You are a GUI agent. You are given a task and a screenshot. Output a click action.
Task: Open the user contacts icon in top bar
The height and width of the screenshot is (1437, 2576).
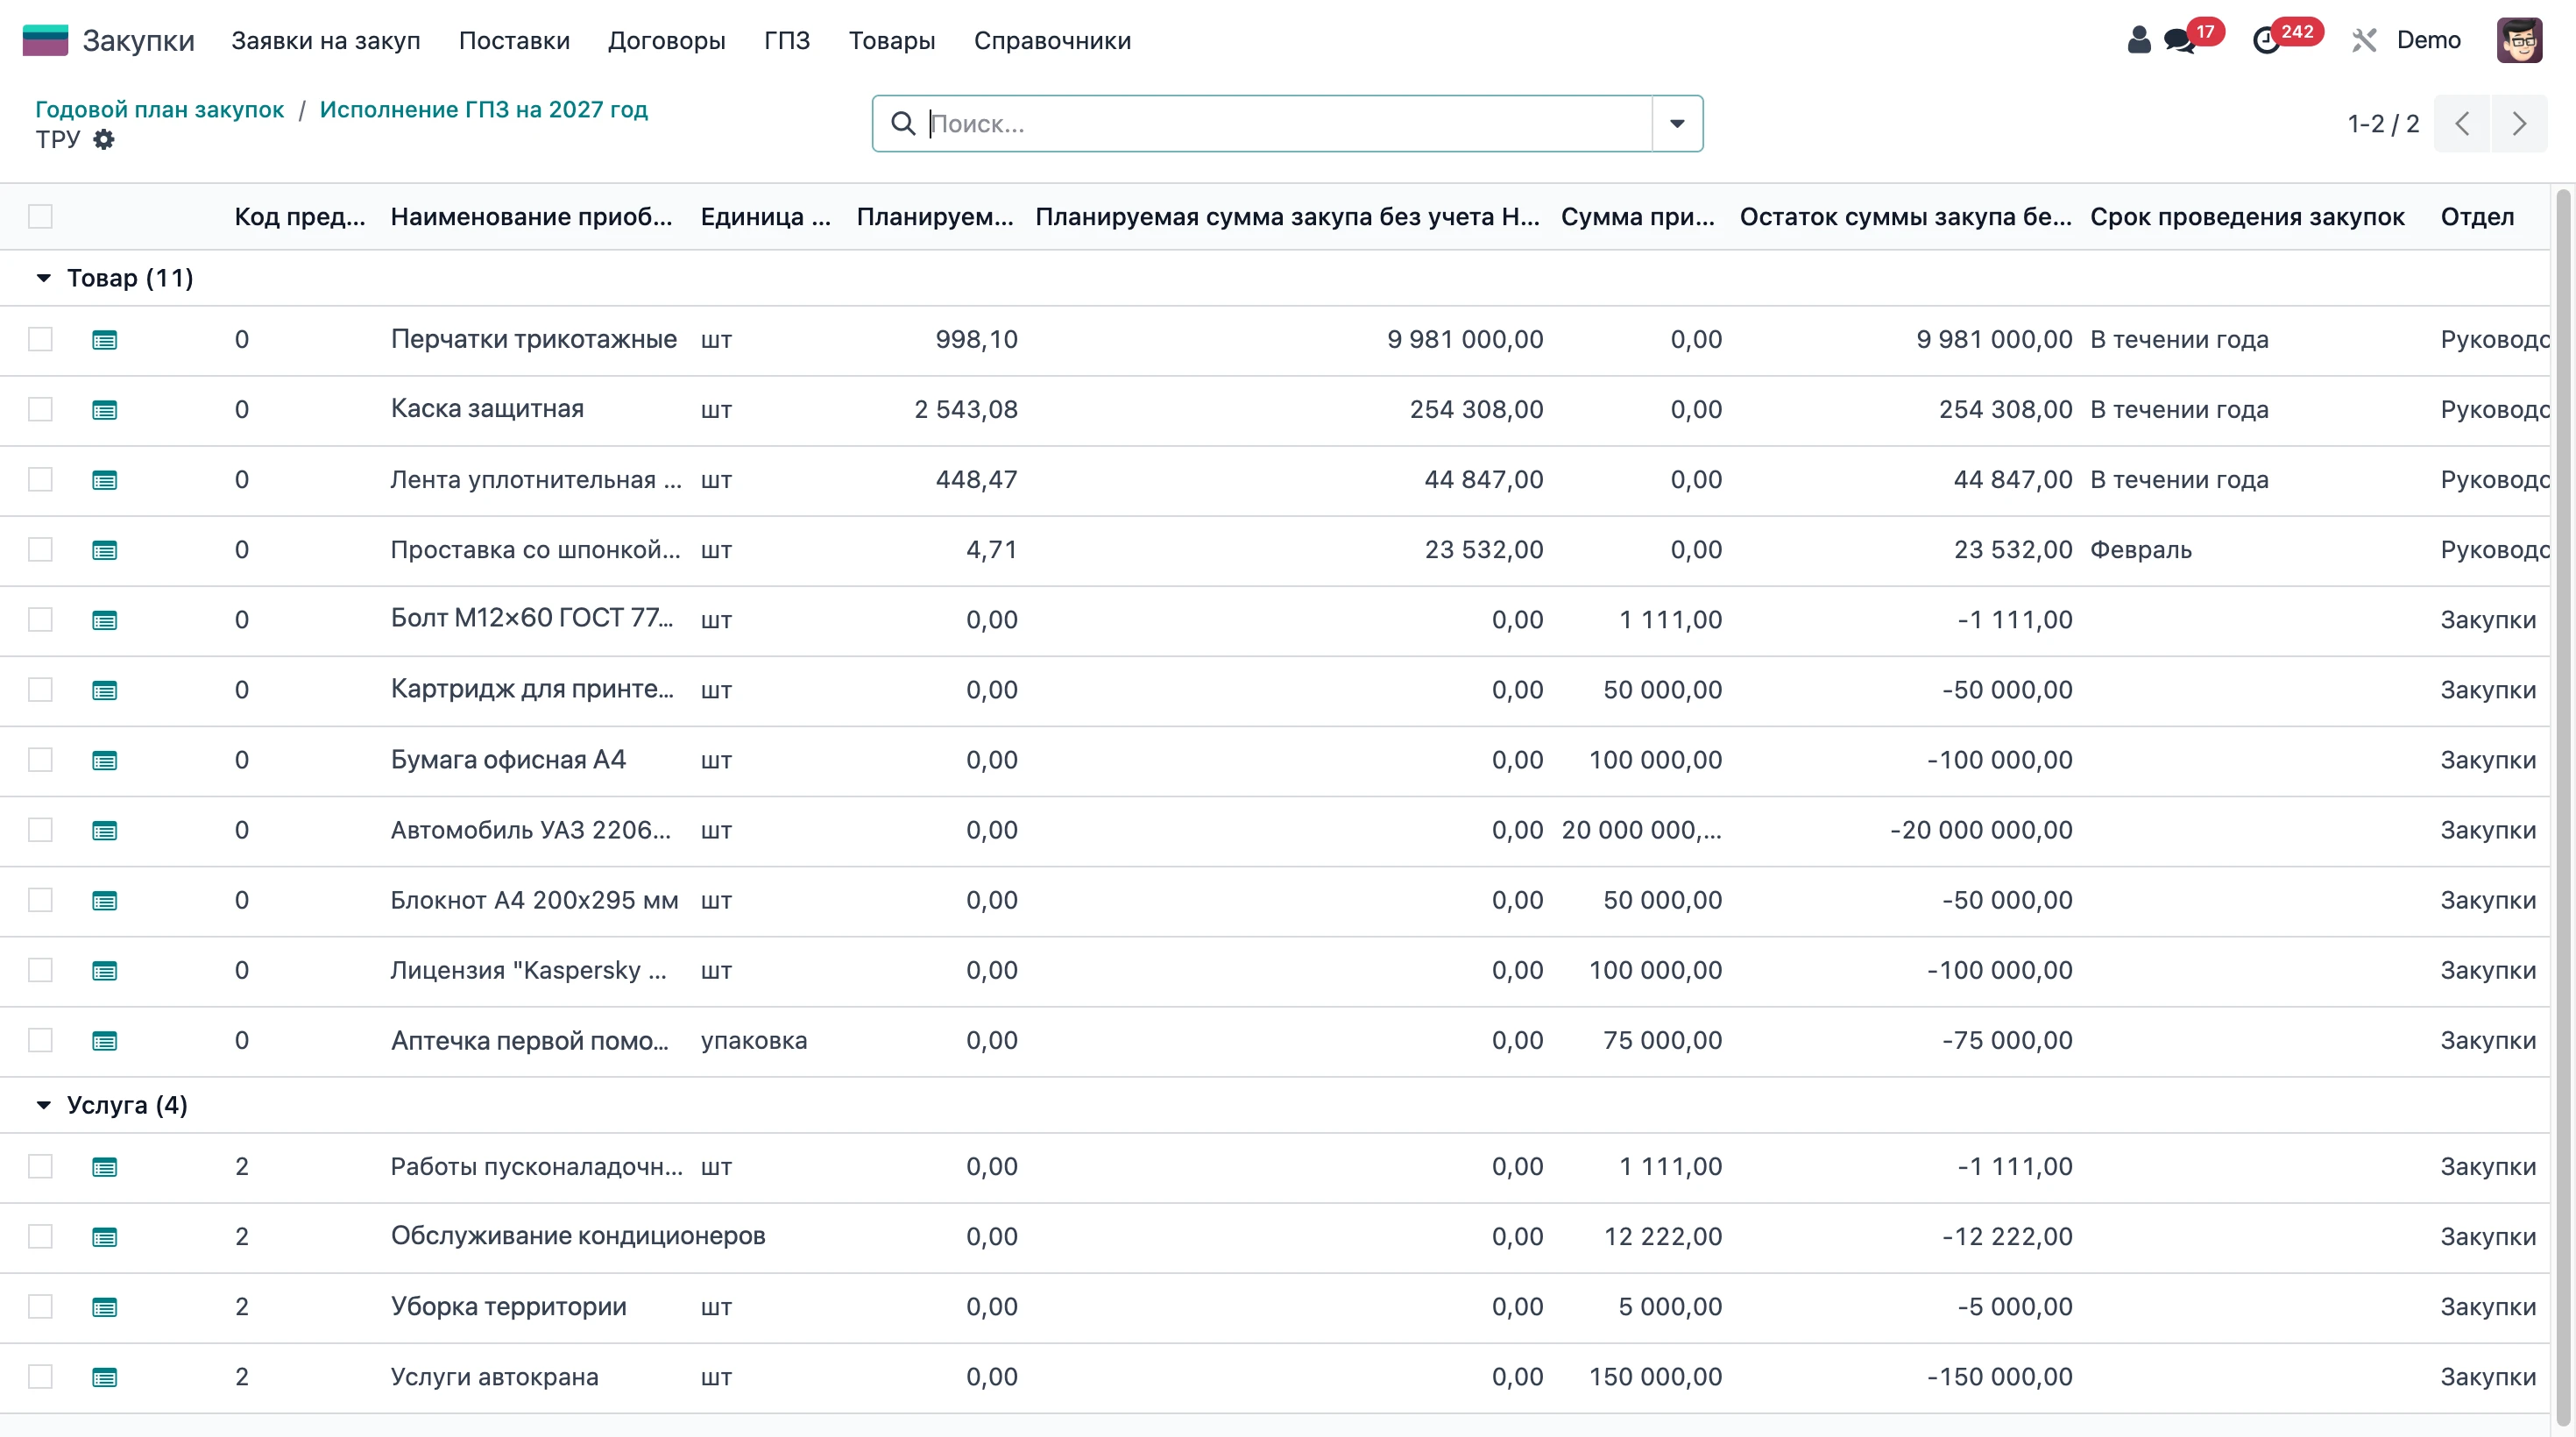2138,40
